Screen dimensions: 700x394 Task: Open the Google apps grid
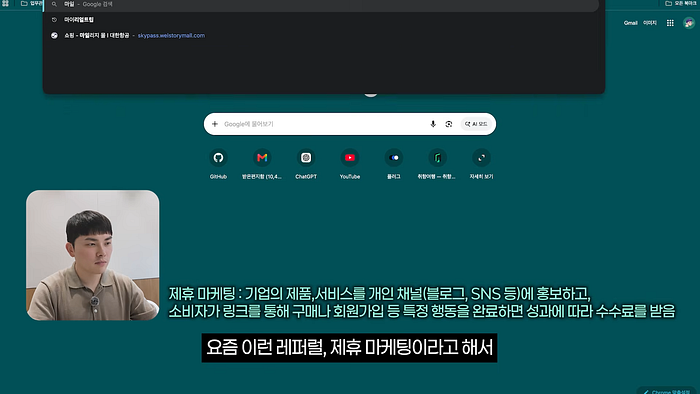click(670, 23)
